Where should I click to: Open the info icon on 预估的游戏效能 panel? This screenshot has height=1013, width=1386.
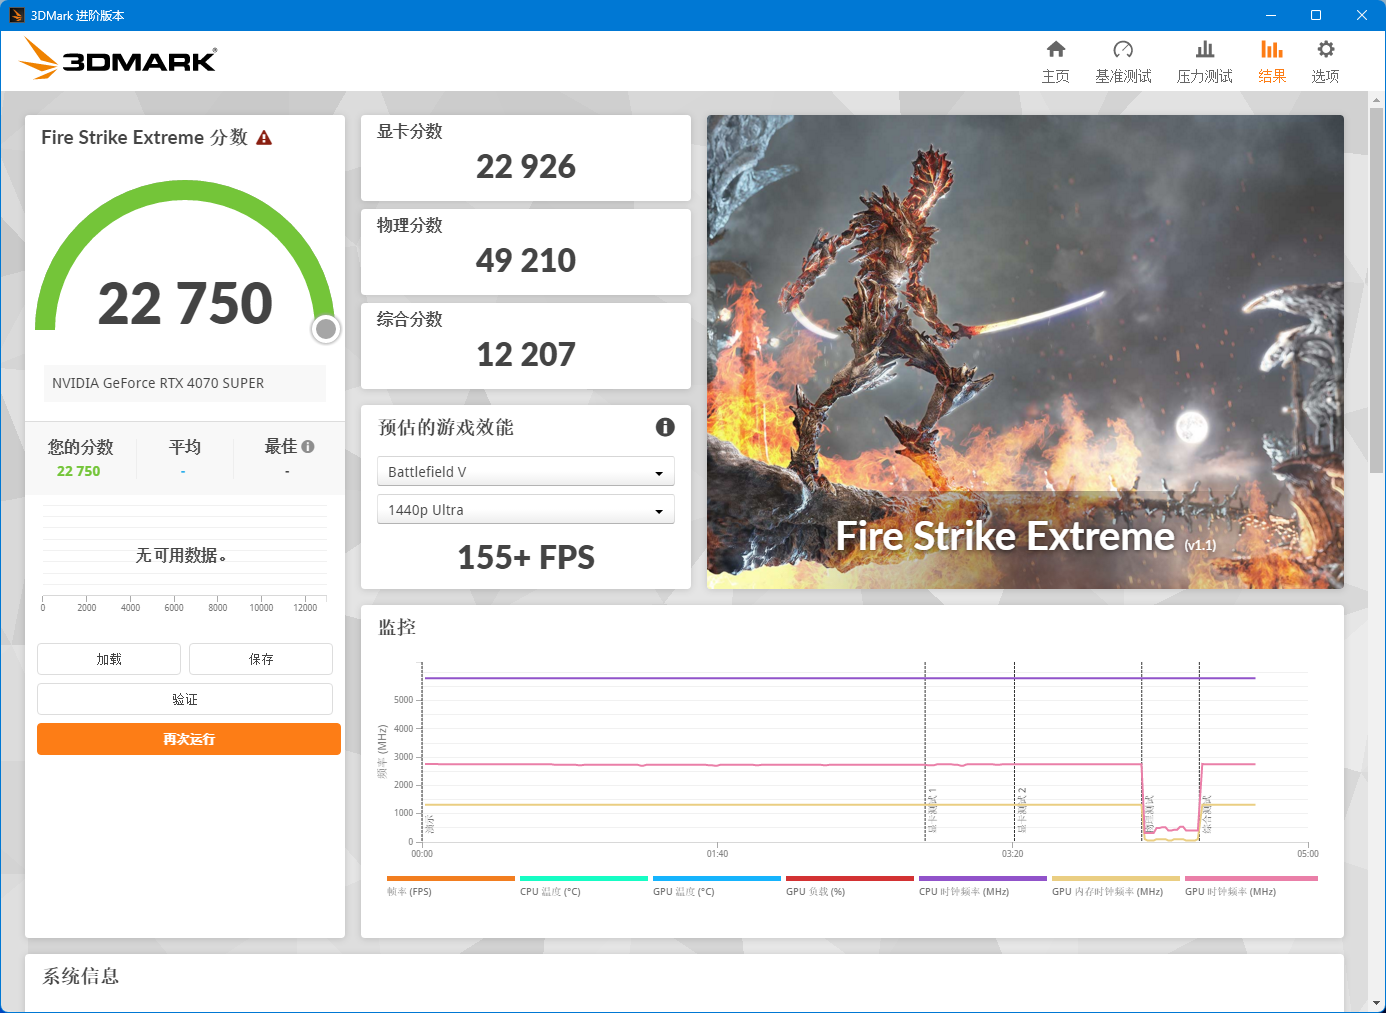point(665,427)
